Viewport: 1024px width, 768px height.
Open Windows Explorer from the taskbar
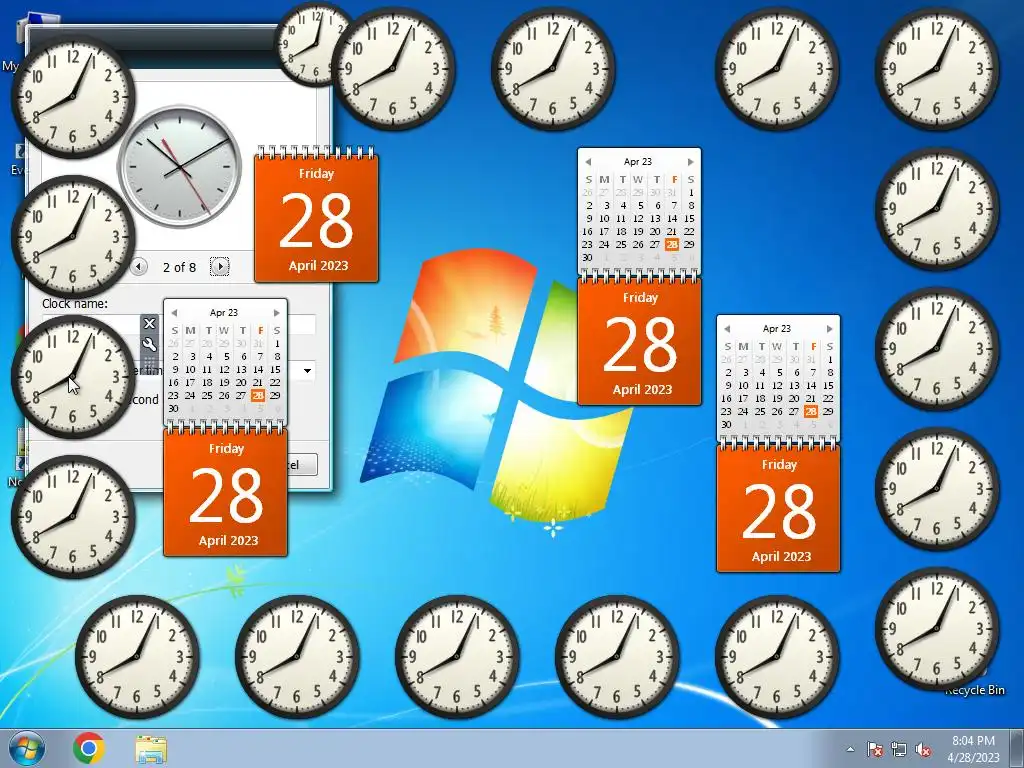(151, 749)
